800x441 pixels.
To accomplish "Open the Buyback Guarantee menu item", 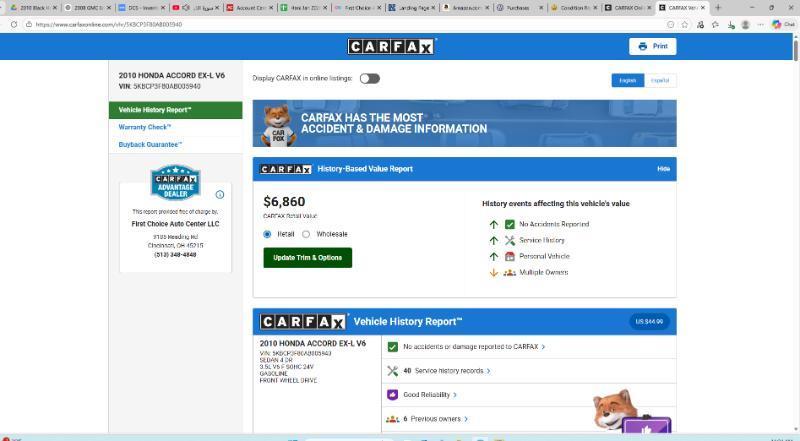I will (150, 144).
